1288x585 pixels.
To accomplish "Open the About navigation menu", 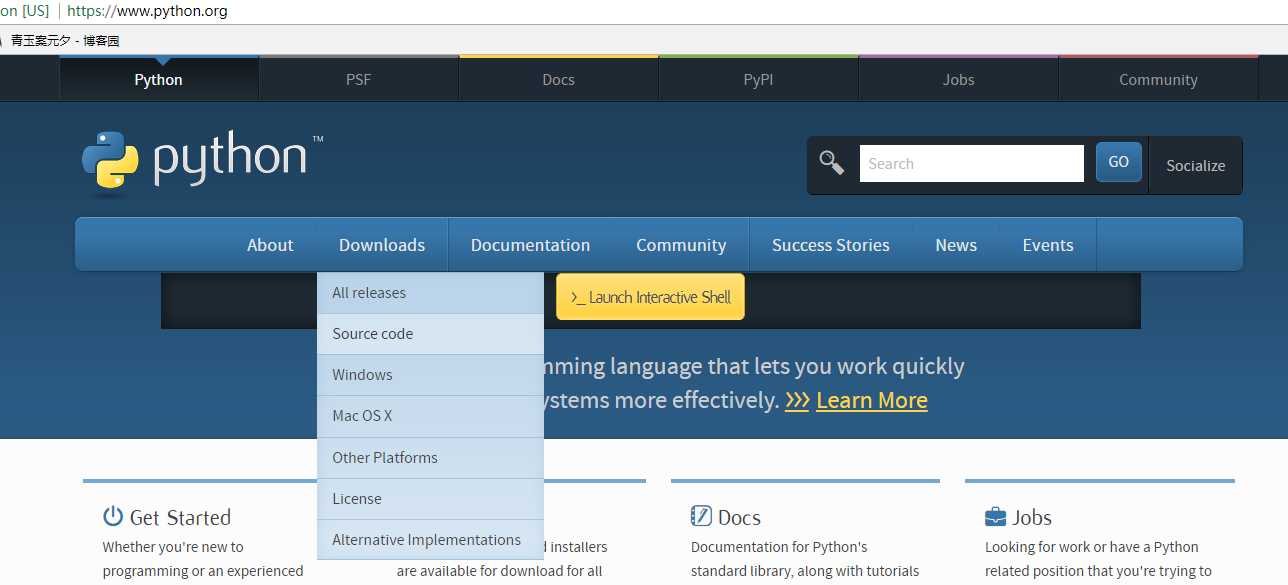I will click(x=270, y=245).
